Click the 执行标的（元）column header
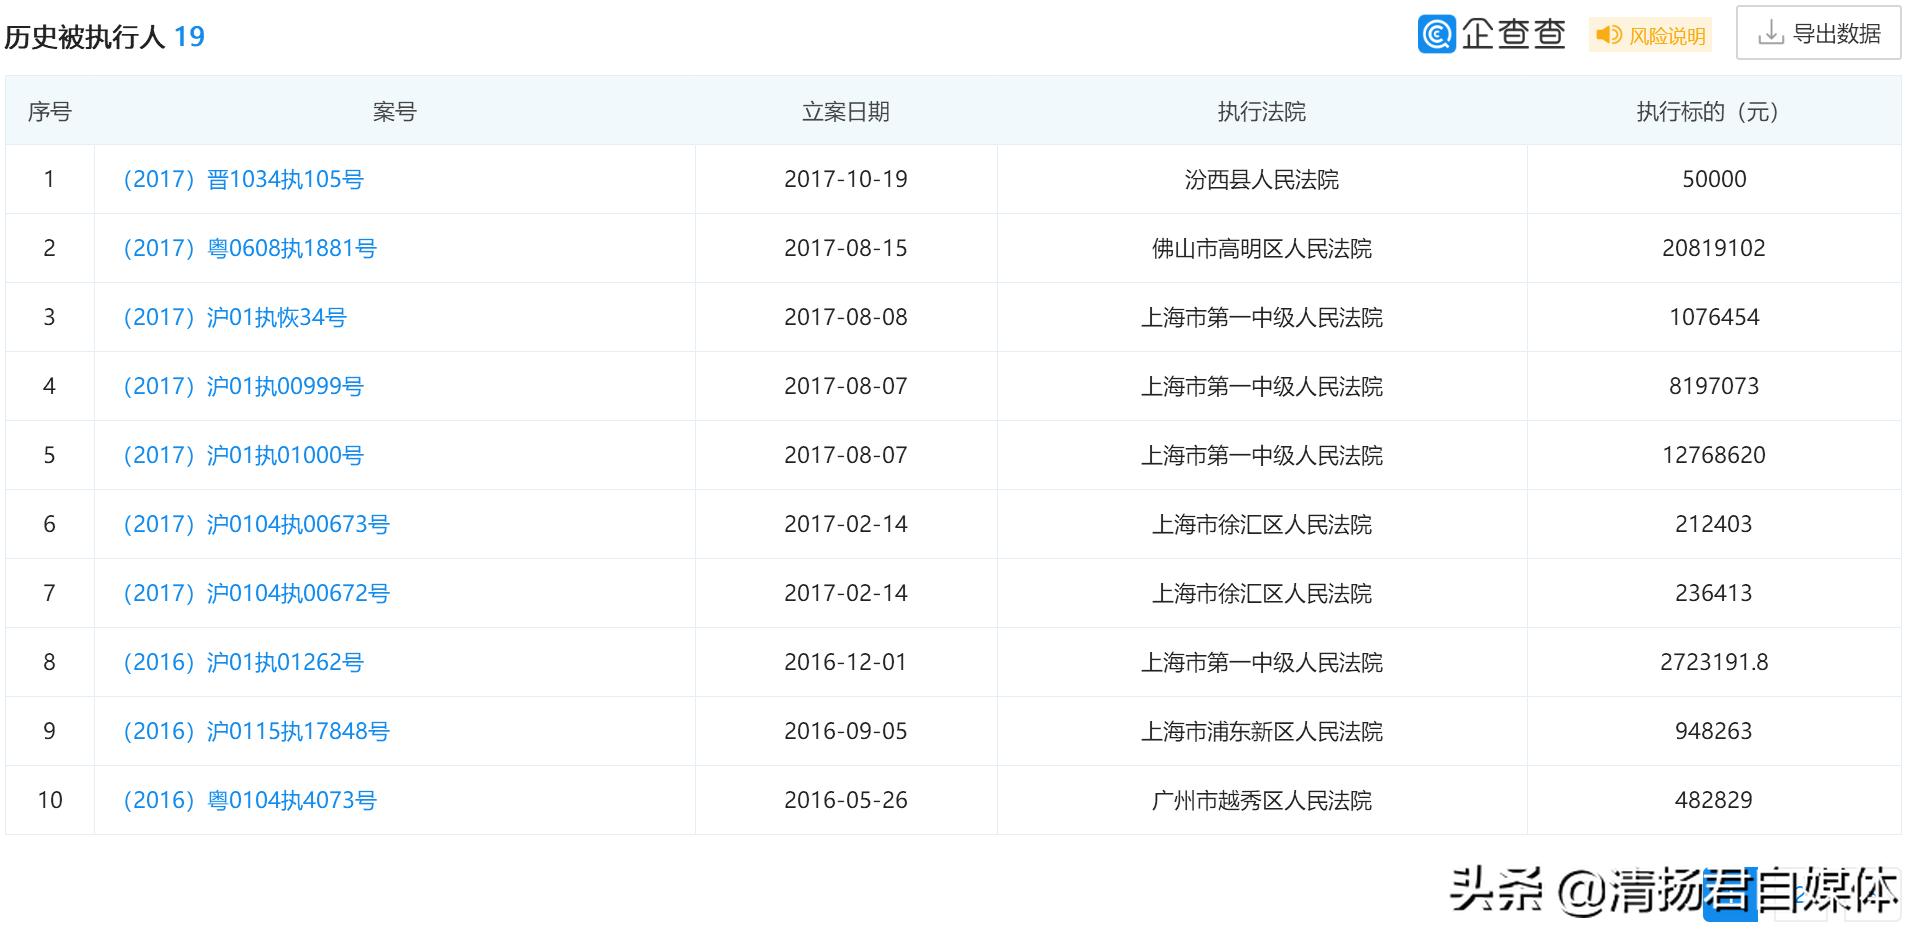 point(1706,112)
